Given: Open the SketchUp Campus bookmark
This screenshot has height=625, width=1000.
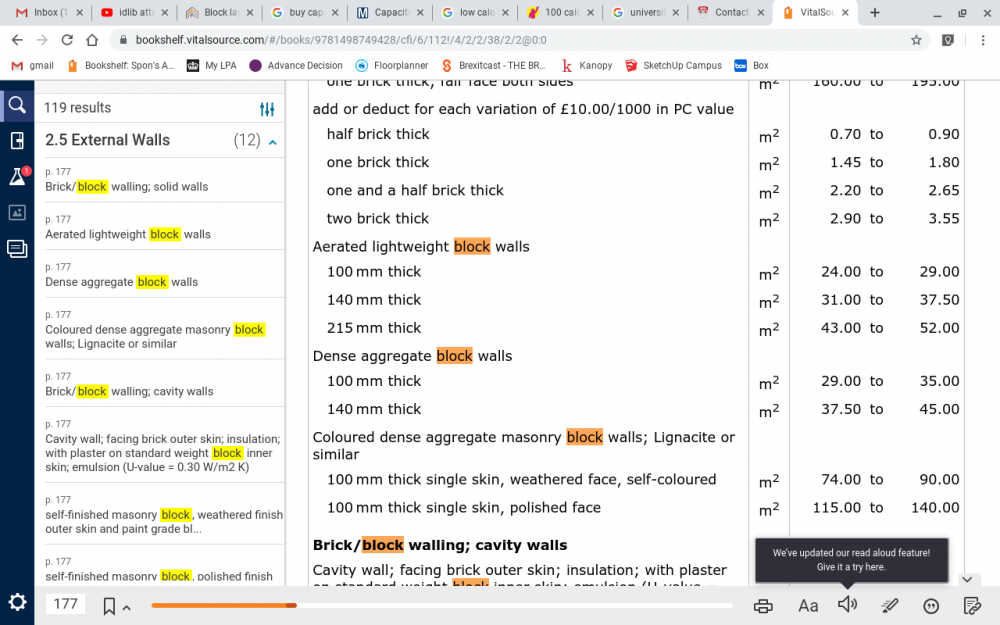Looking at the screenshot, I should tap(673, 65).
